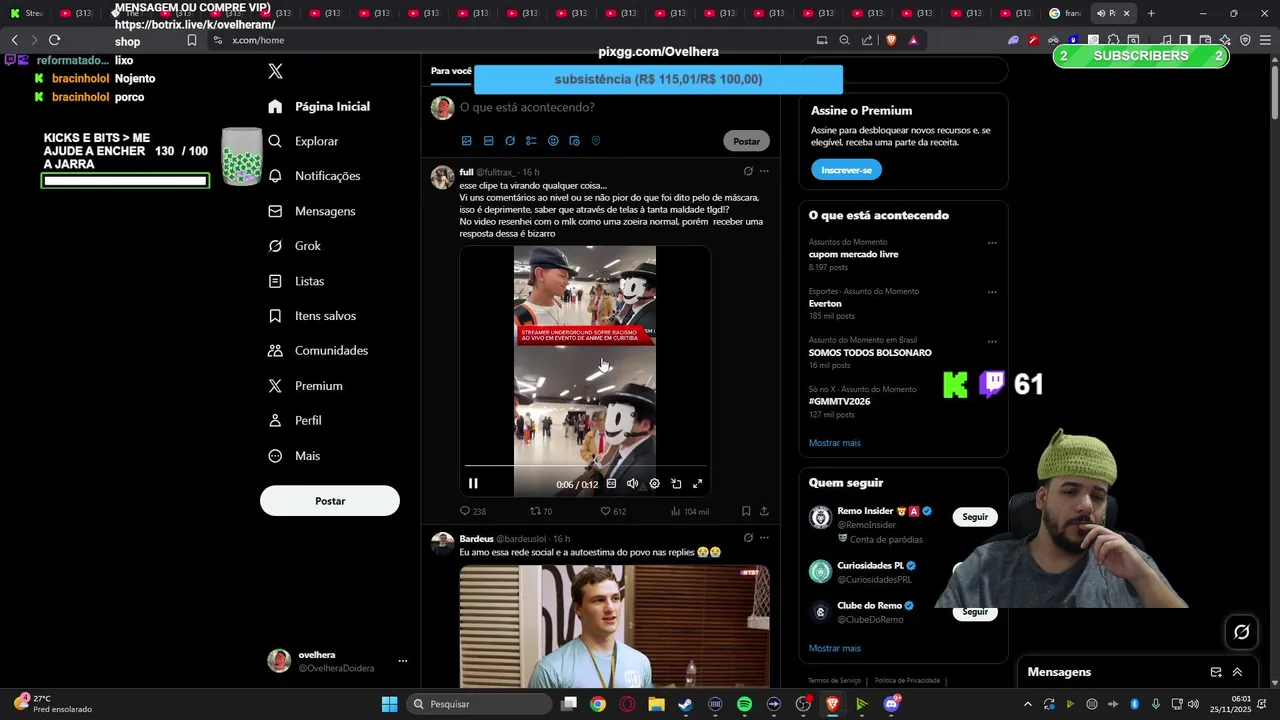The image size is (1280, 720).
Task: Schedule the post using the calendar icon
Action: coord(574,141)
